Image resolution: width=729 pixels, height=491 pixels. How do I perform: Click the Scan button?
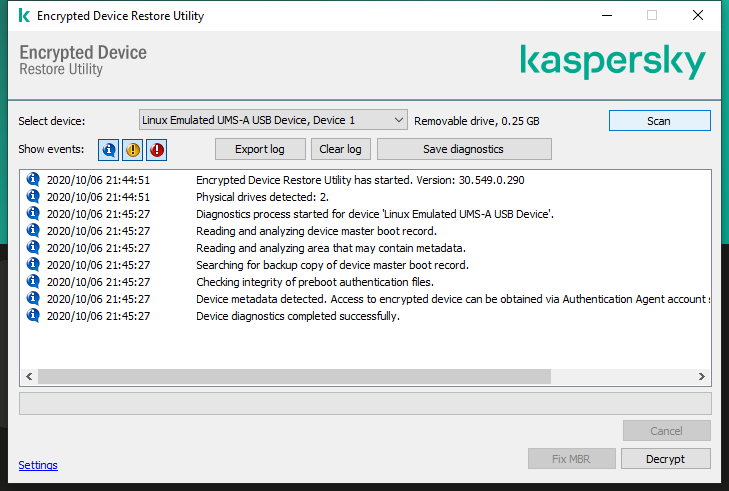click(659, 120)
